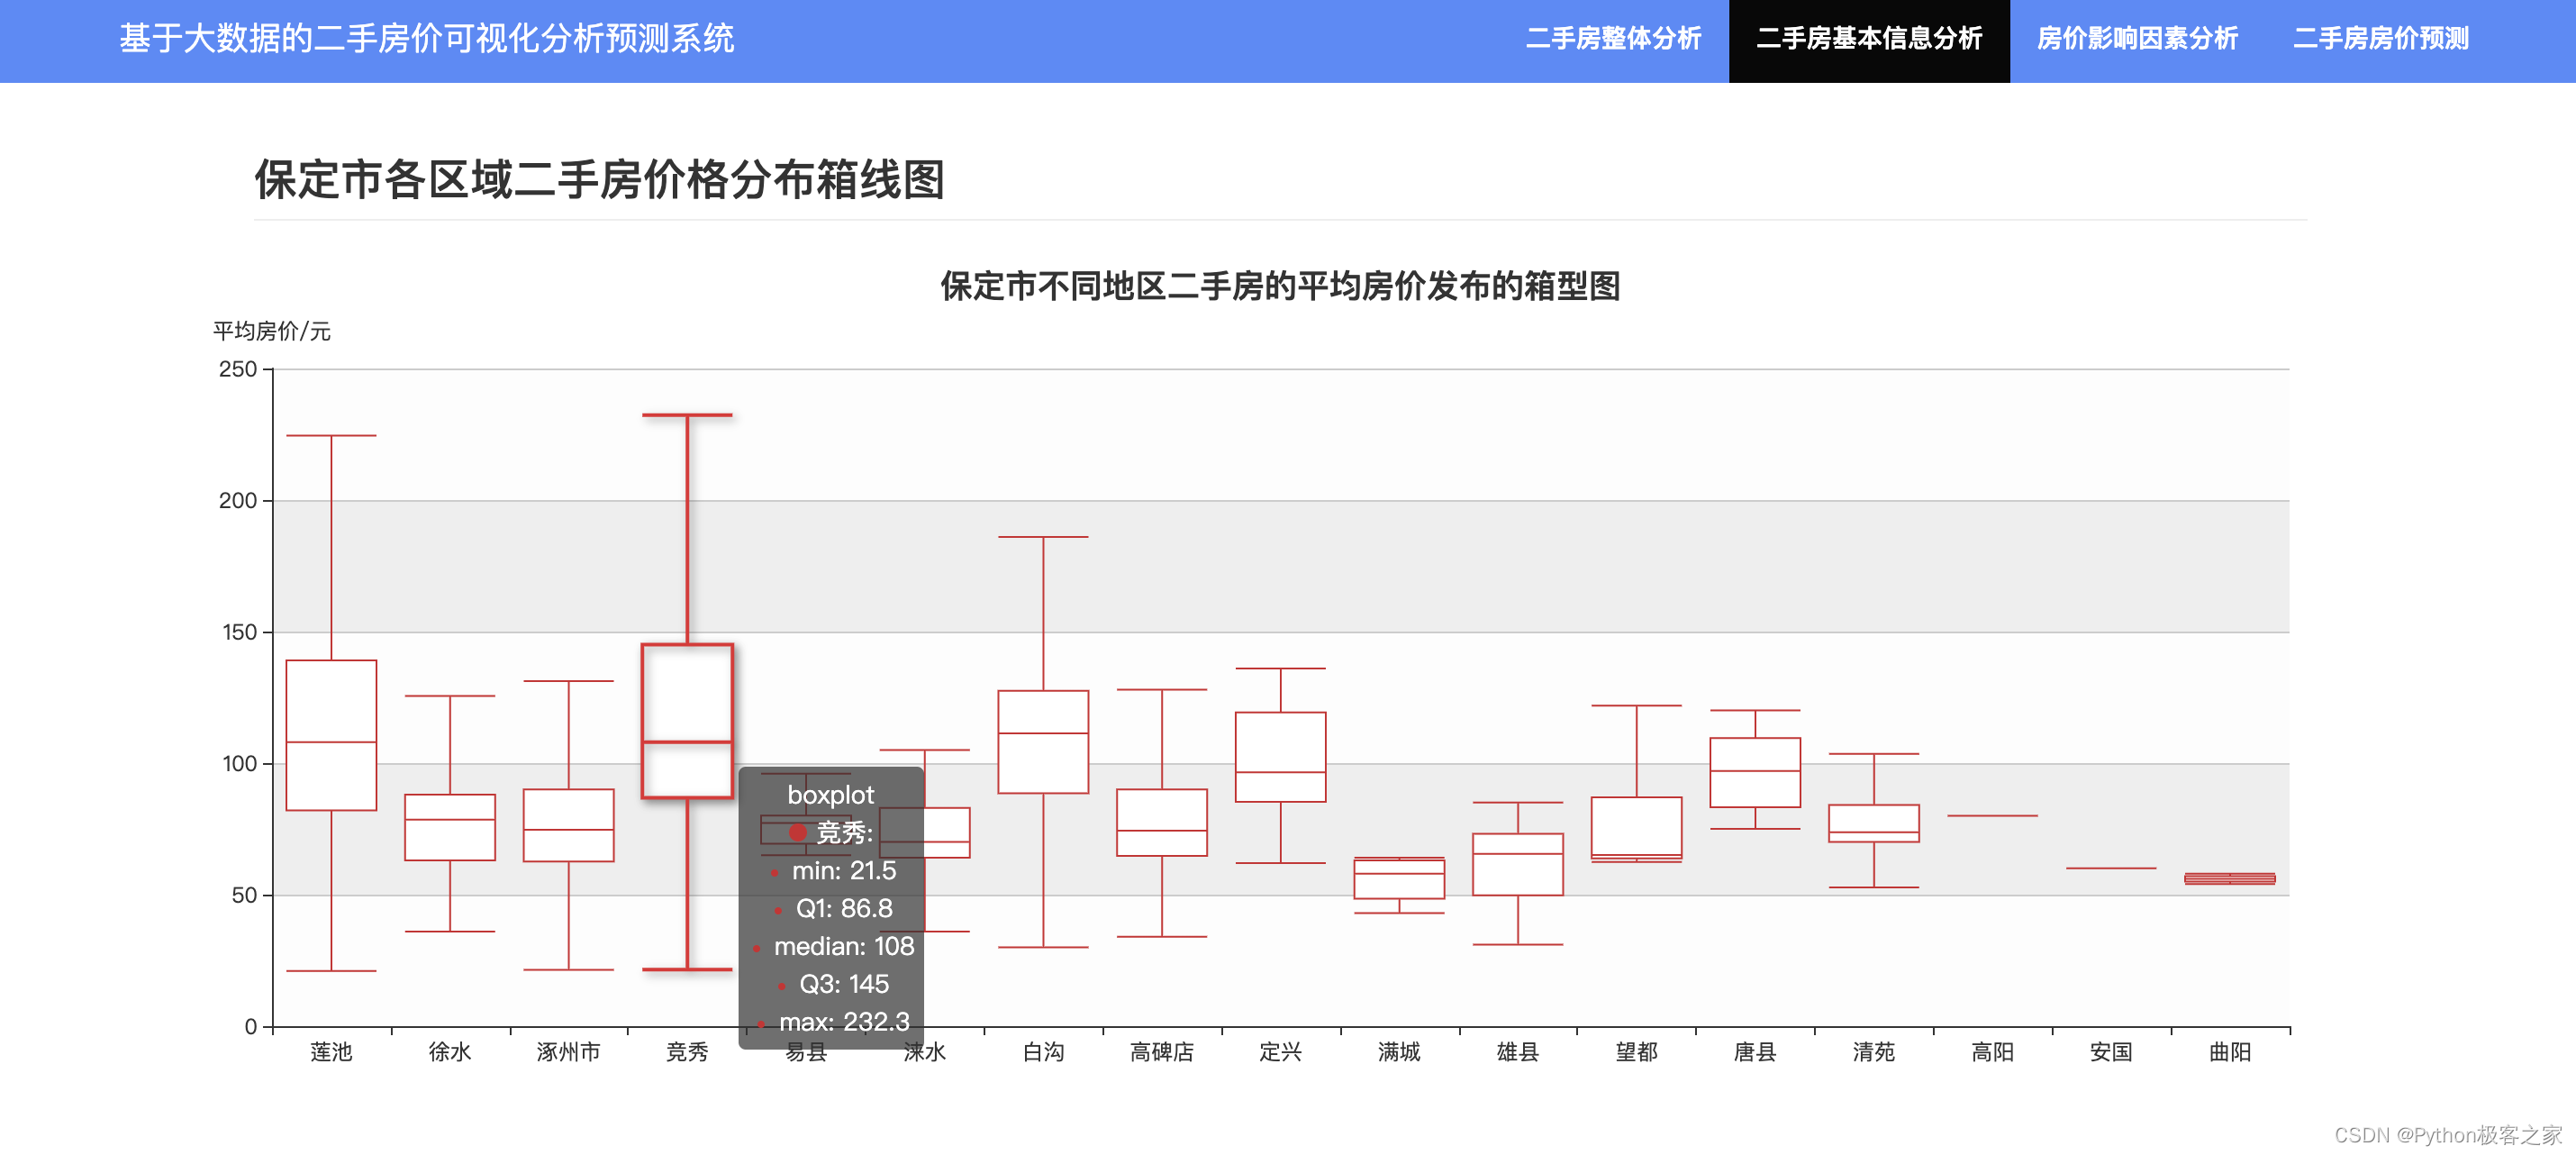This screenshot has width=2576, height=1155.
Task: Click the 望都 boxplot box
Action: pos(1636,827)
